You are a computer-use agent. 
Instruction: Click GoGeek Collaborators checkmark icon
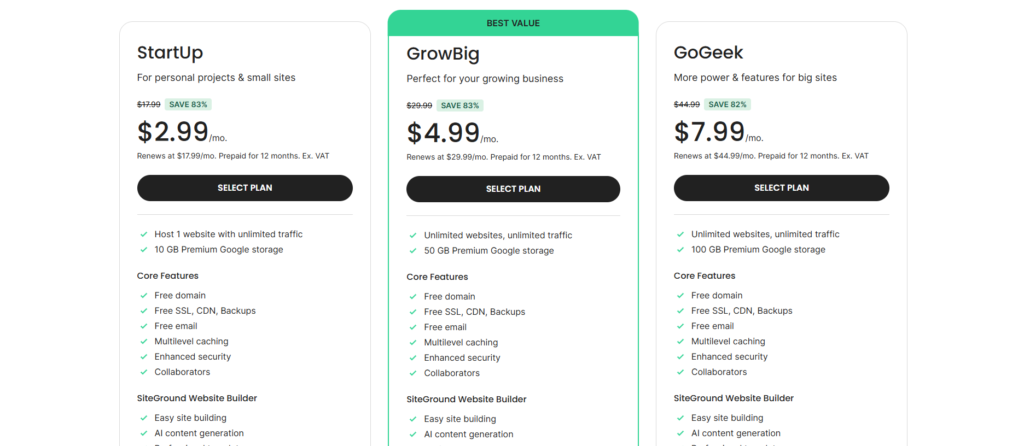click(680, 372)
